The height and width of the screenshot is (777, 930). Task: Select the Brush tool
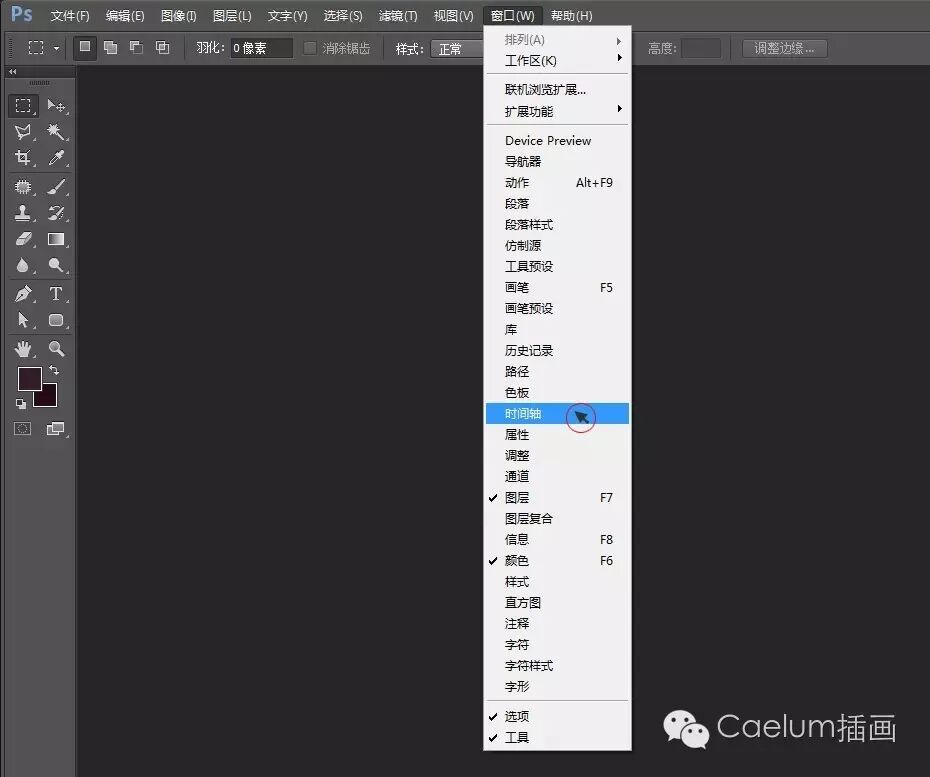click(58, 186)
